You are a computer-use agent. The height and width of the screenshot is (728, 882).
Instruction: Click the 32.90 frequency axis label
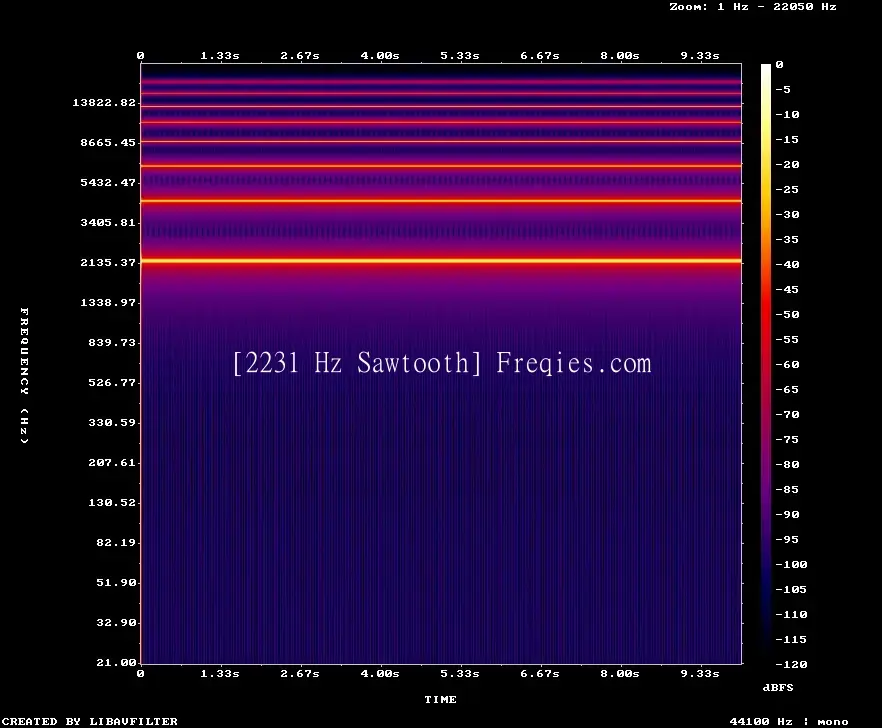[116, 622]
